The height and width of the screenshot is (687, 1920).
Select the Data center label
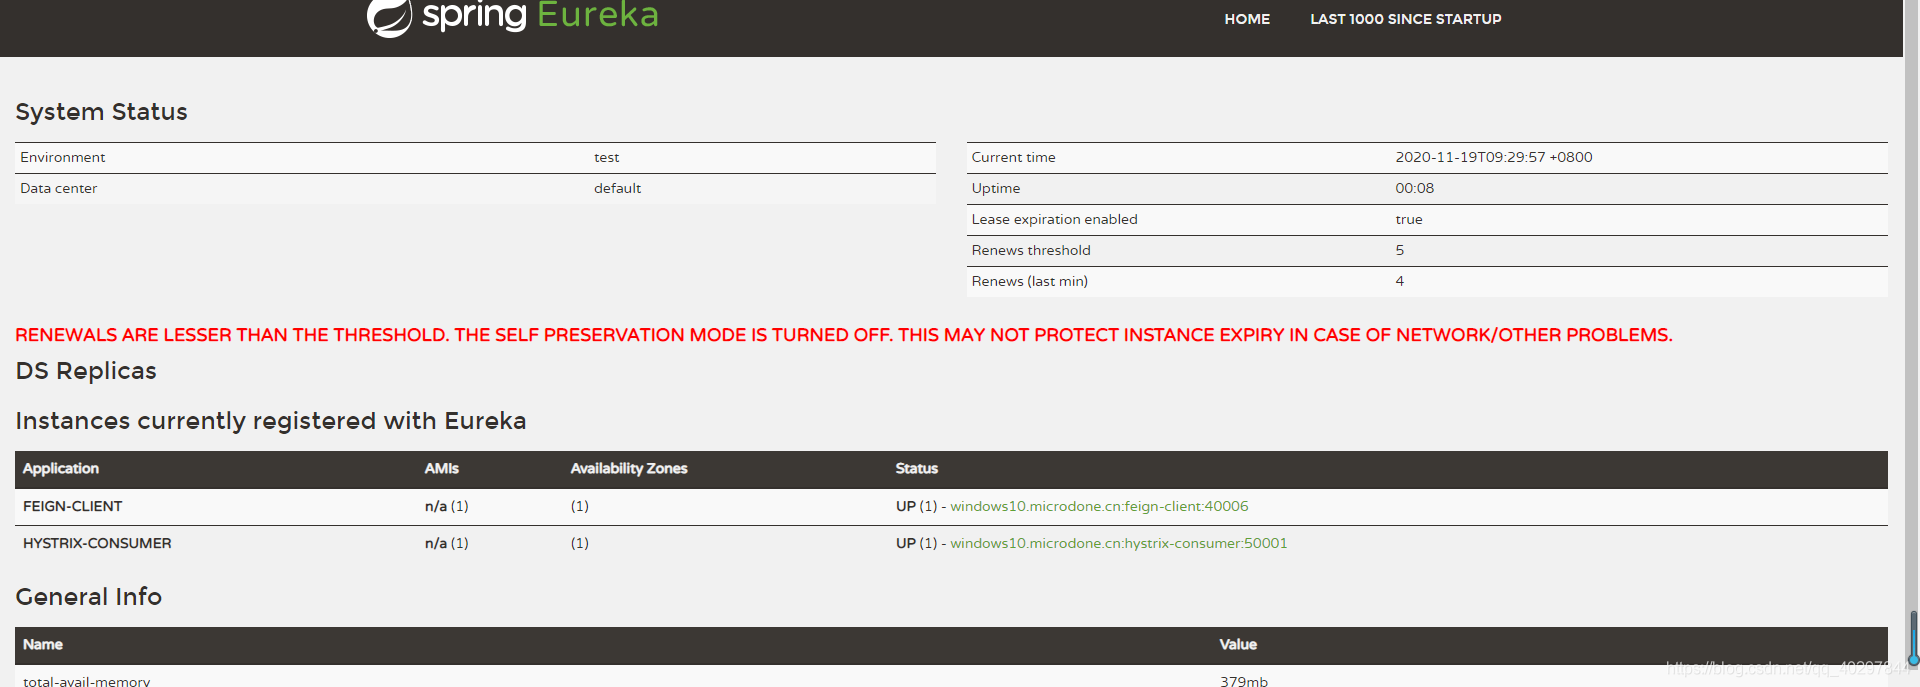[x=58, y=188]
